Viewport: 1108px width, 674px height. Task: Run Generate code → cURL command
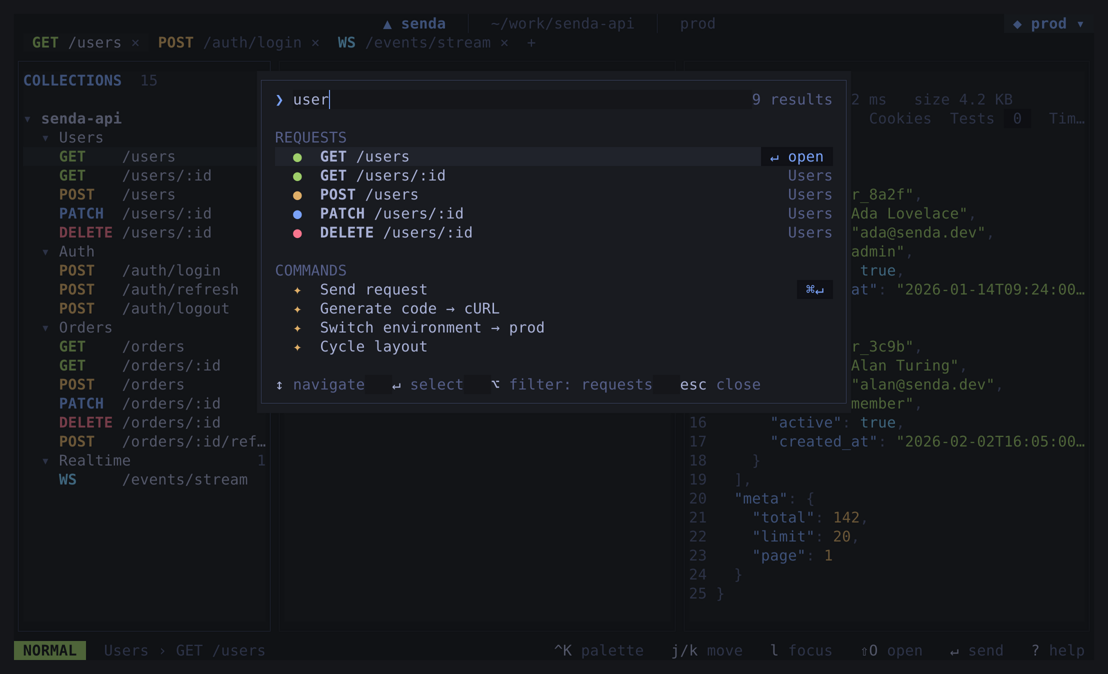[553, 309]
